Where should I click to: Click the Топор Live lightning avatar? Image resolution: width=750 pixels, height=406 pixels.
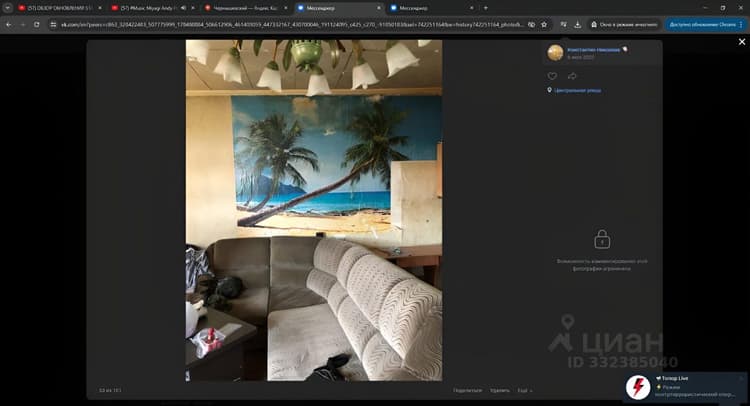pyautogui.click(x=638, y=387)
